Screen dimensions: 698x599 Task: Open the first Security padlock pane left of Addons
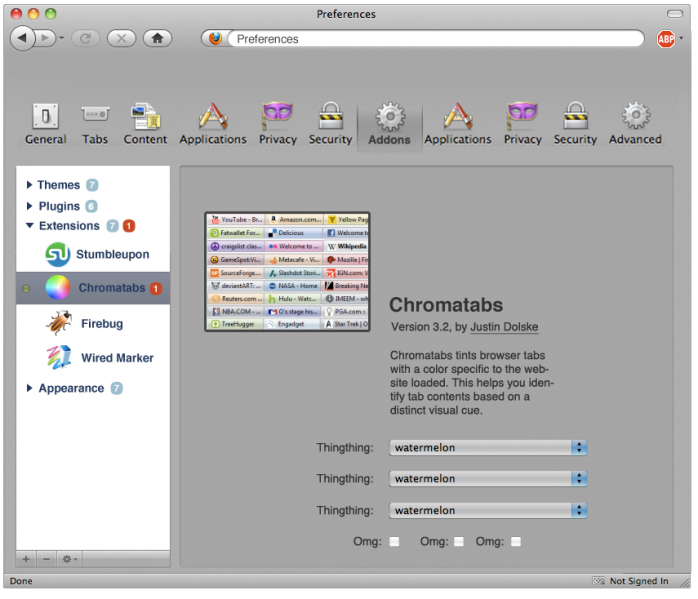point(330,124)
